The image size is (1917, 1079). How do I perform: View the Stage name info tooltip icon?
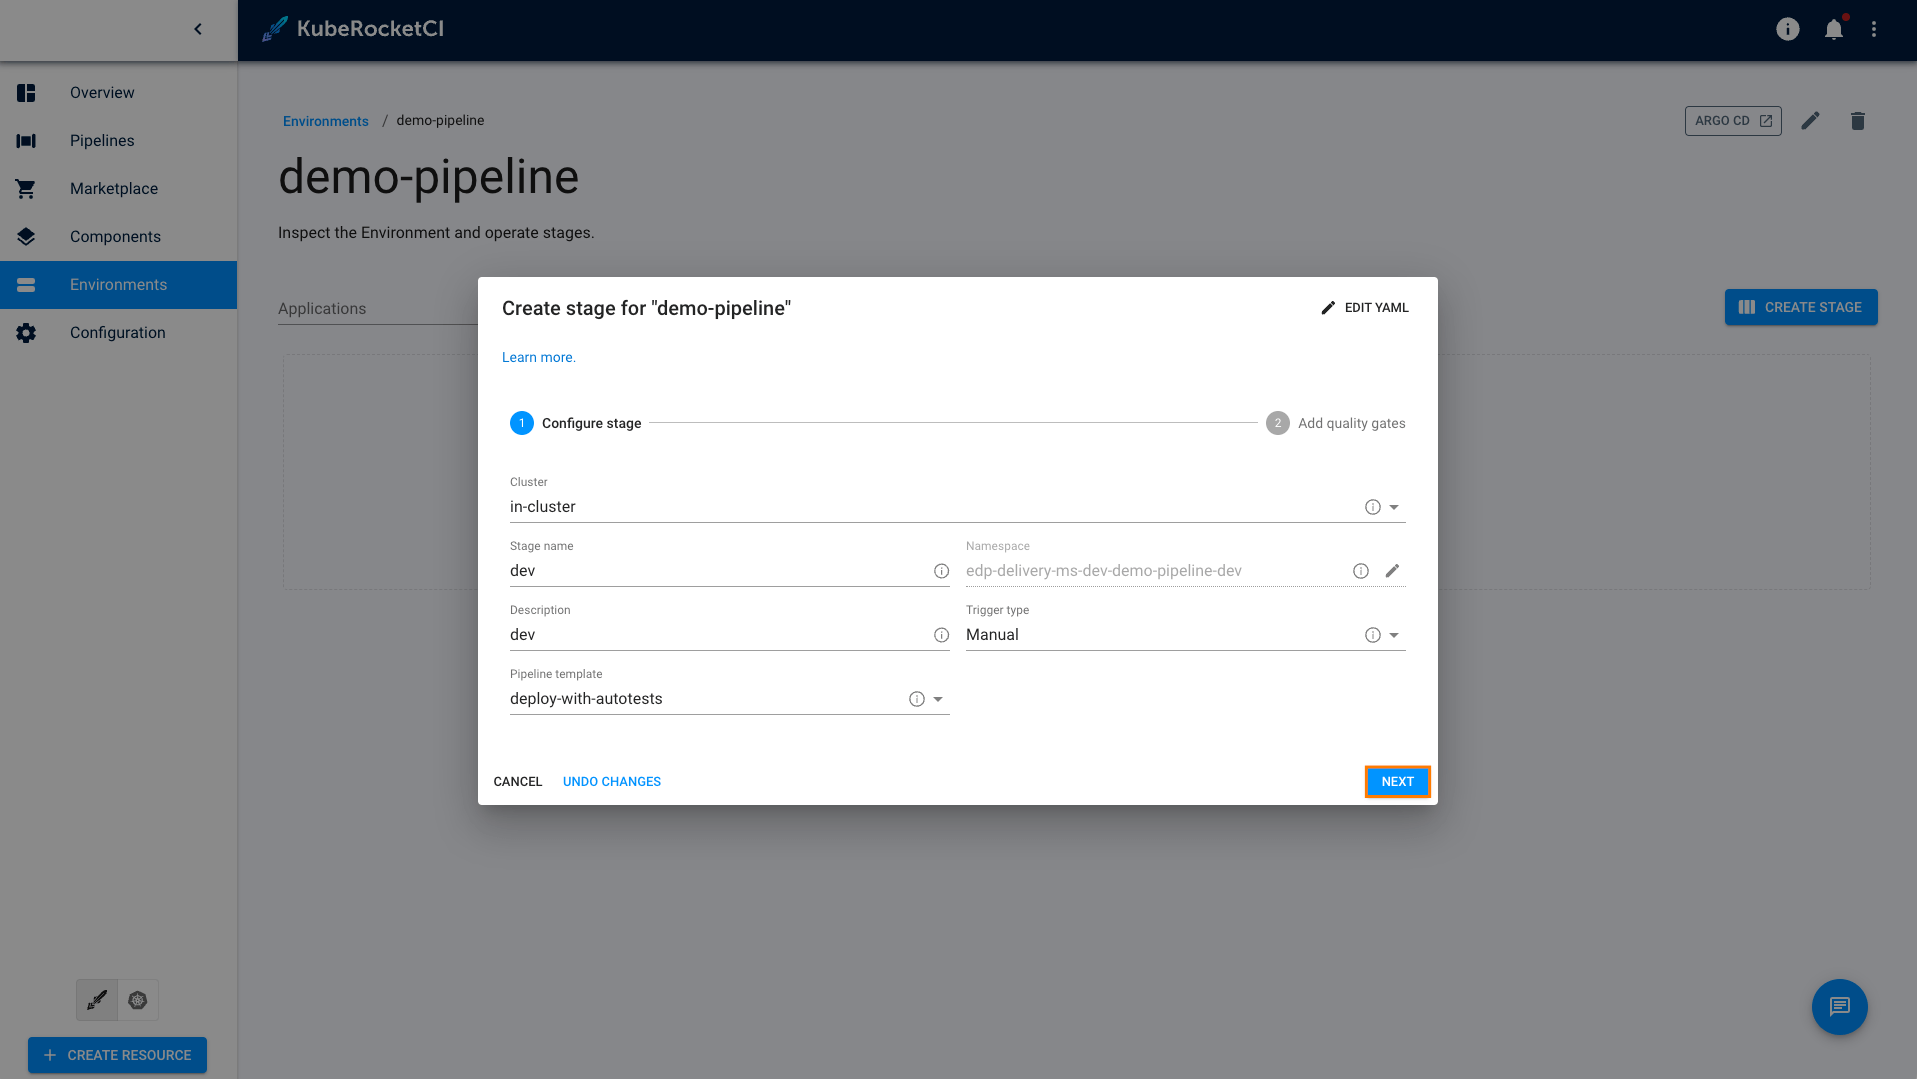pyautogui.click(x=941, y=571)
